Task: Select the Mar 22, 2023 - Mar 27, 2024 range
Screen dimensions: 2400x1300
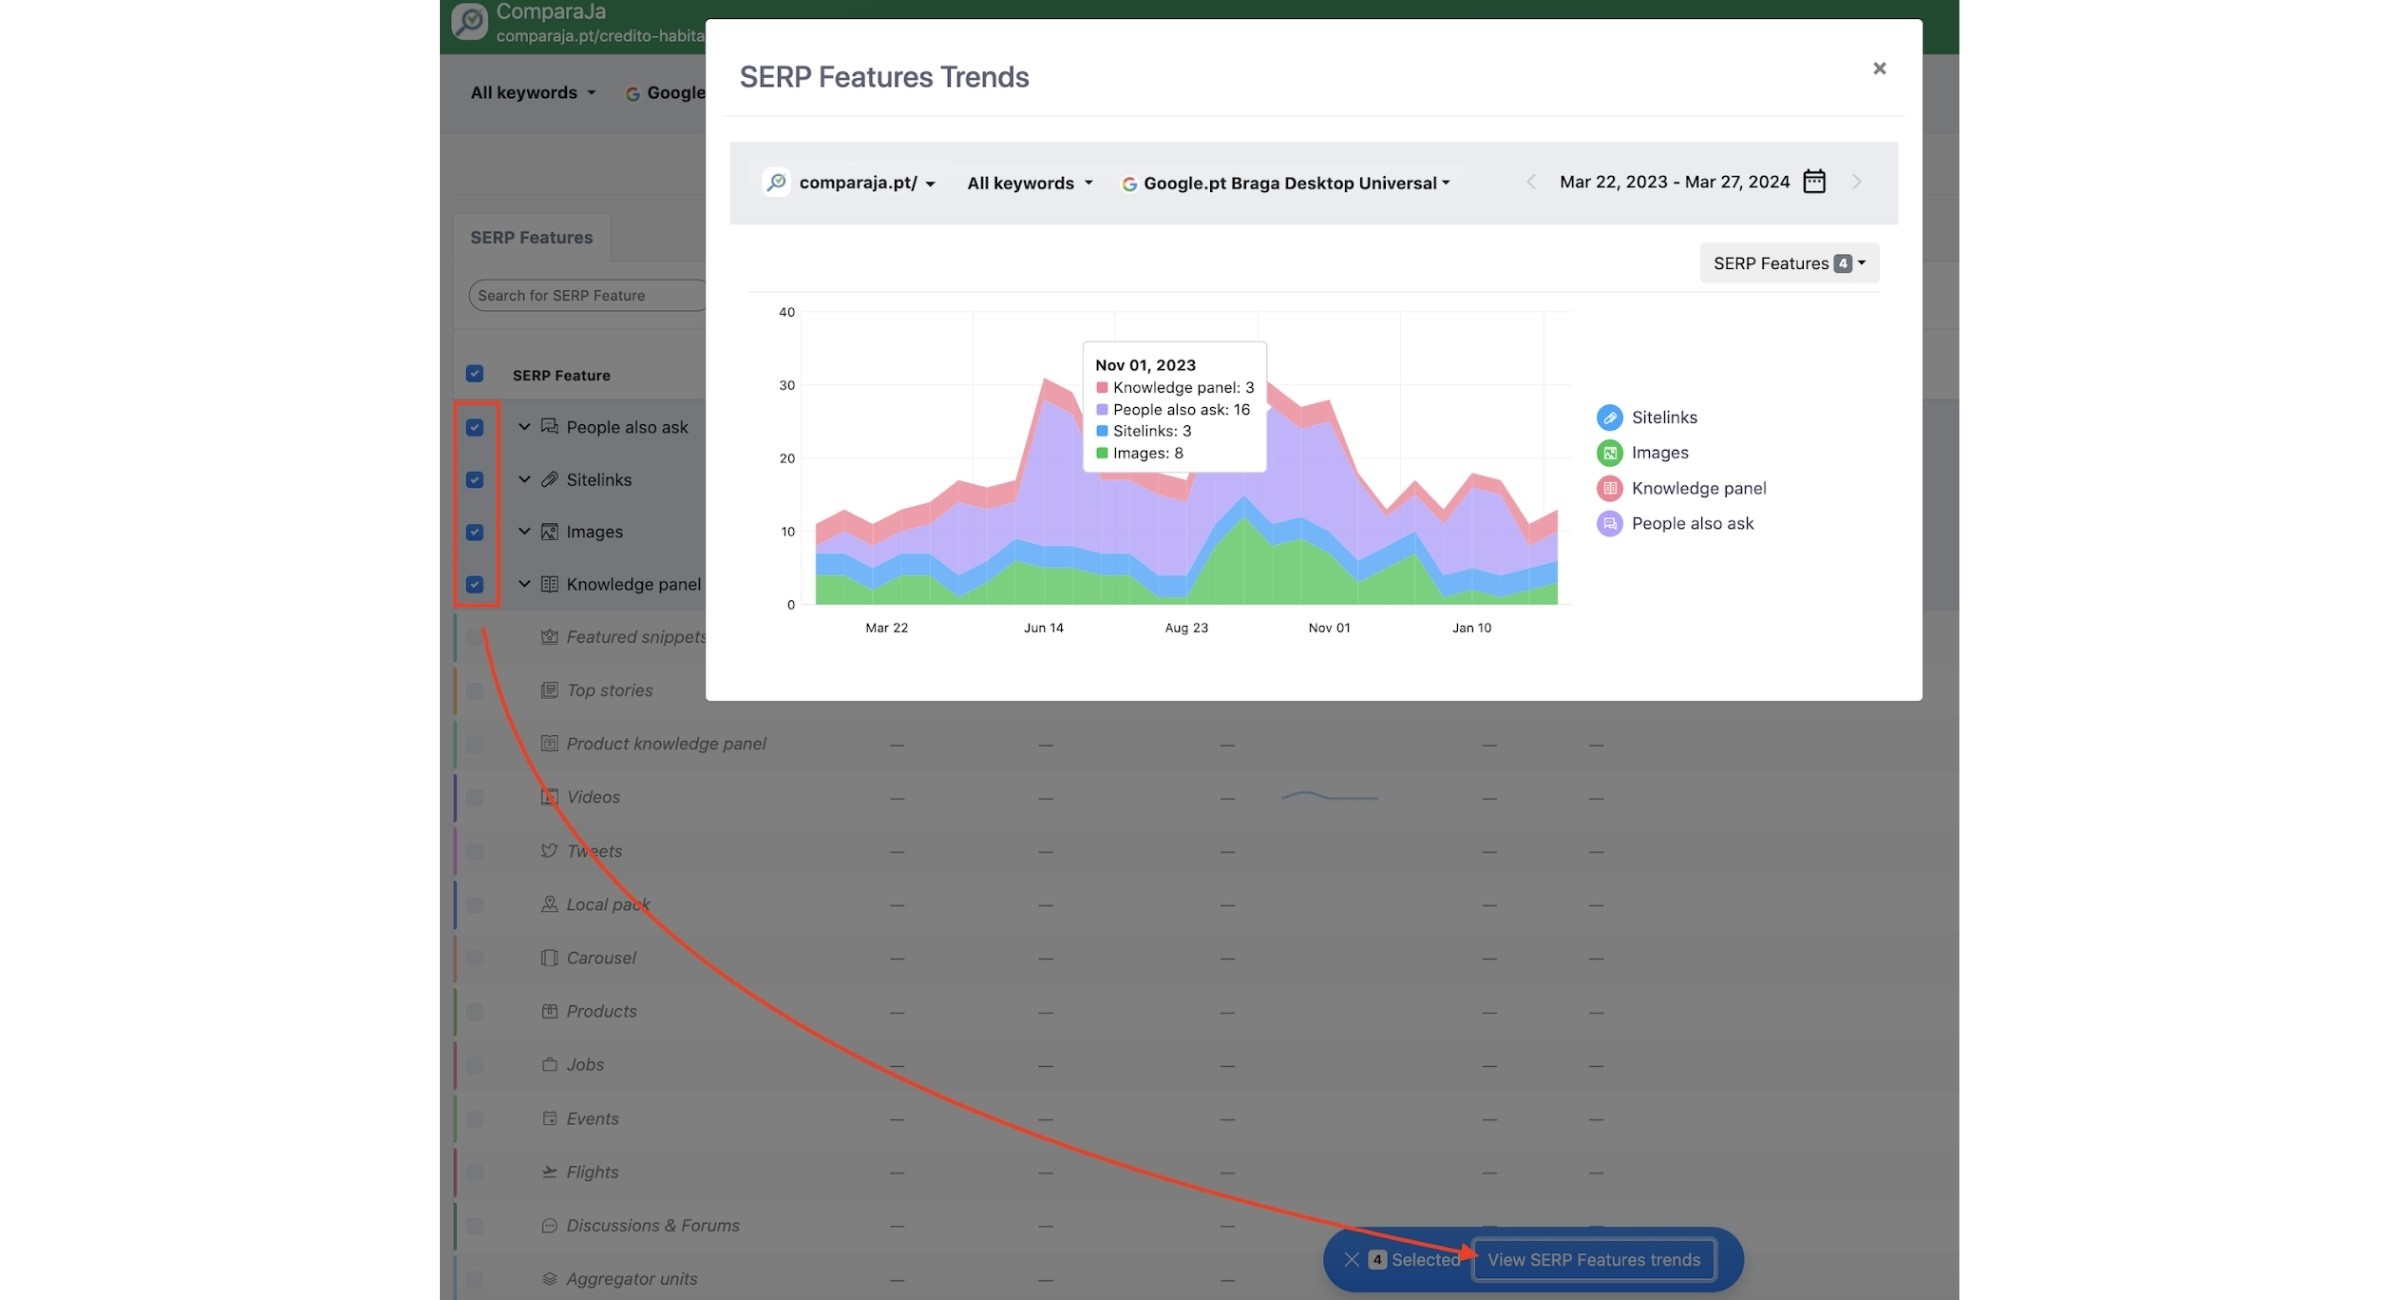Action: (1674, 182)
